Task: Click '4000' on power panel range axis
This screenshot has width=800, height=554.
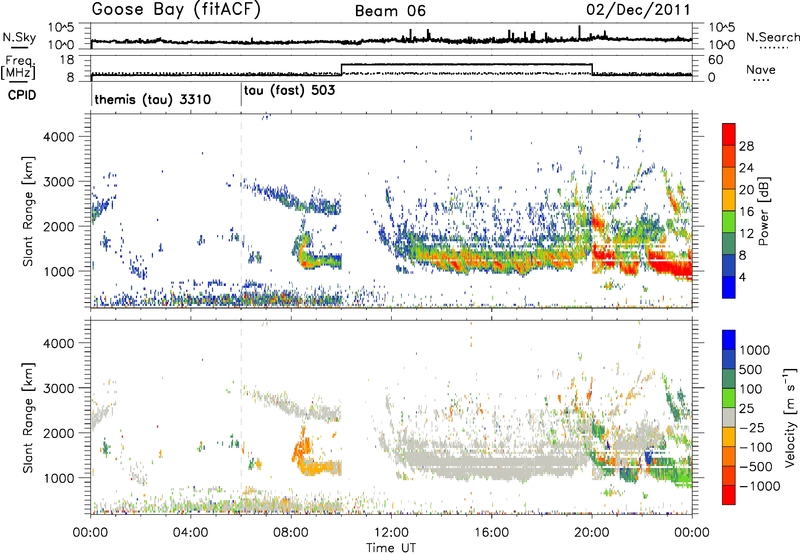Action: [58, 137]
